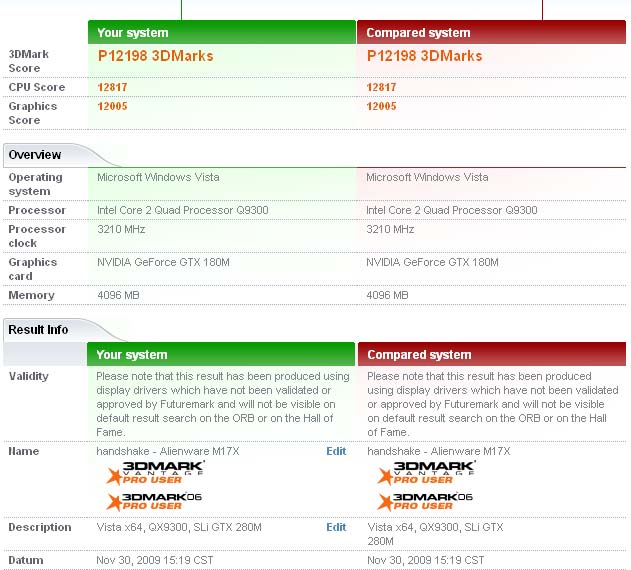Click 3210 MHz value in Your system column
The height and width of the screenshot is (570, 631).
(121, 229)
